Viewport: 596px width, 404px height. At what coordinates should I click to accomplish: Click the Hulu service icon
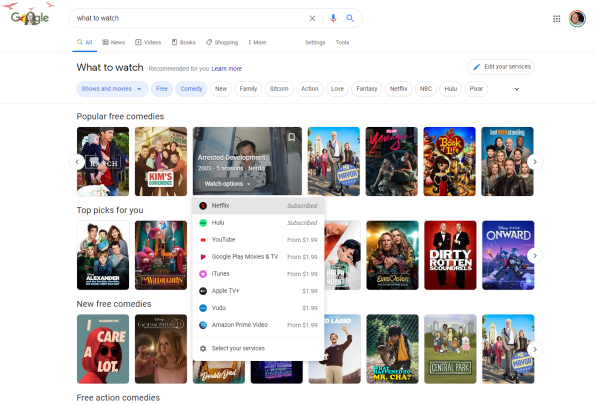pyautogui.click(x=203, y=223)
